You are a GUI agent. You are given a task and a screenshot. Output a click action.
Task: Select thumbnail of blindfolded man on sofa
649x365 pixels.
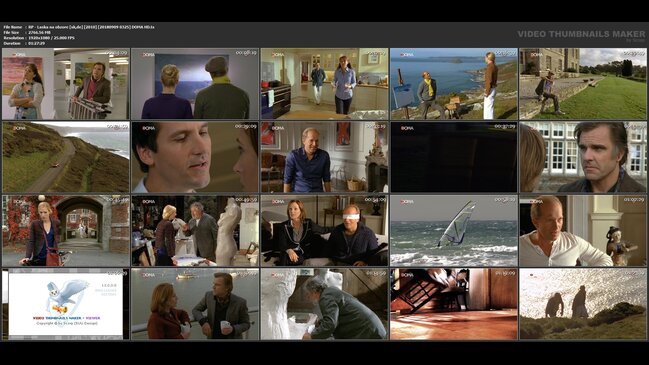tap(324, 231)
